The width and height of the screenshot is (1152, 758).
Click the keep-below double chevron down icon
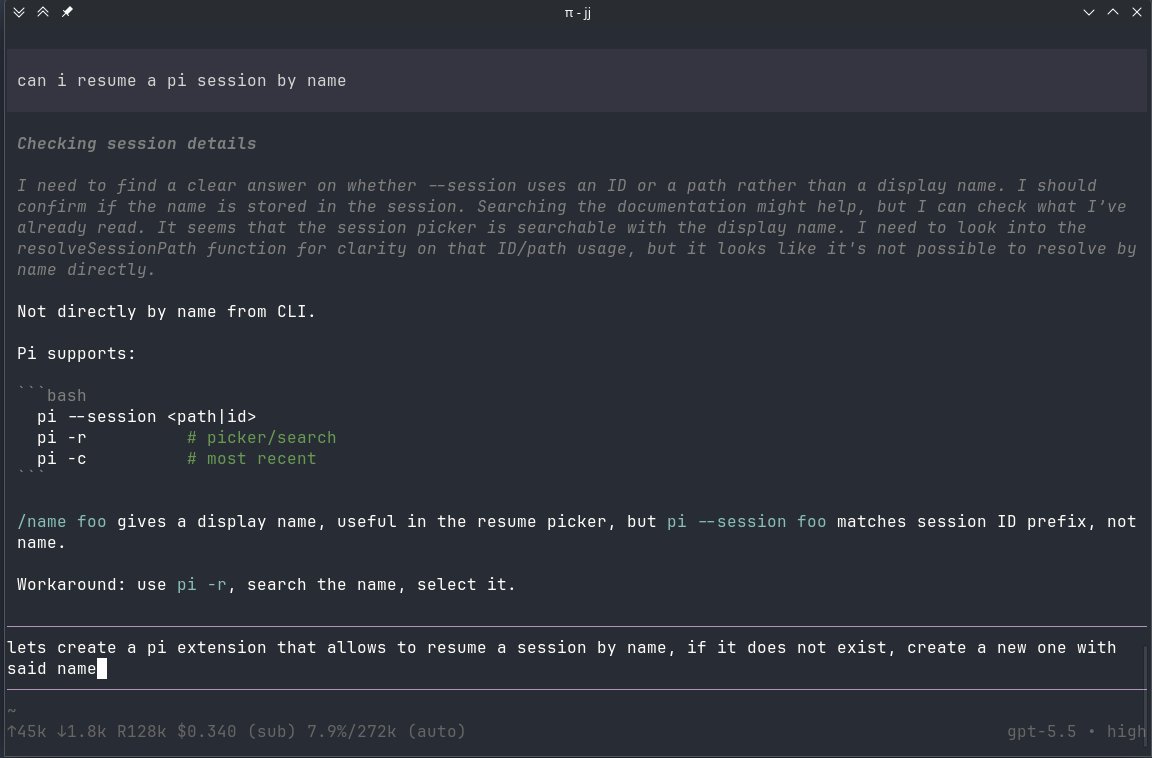coord(19,12)
